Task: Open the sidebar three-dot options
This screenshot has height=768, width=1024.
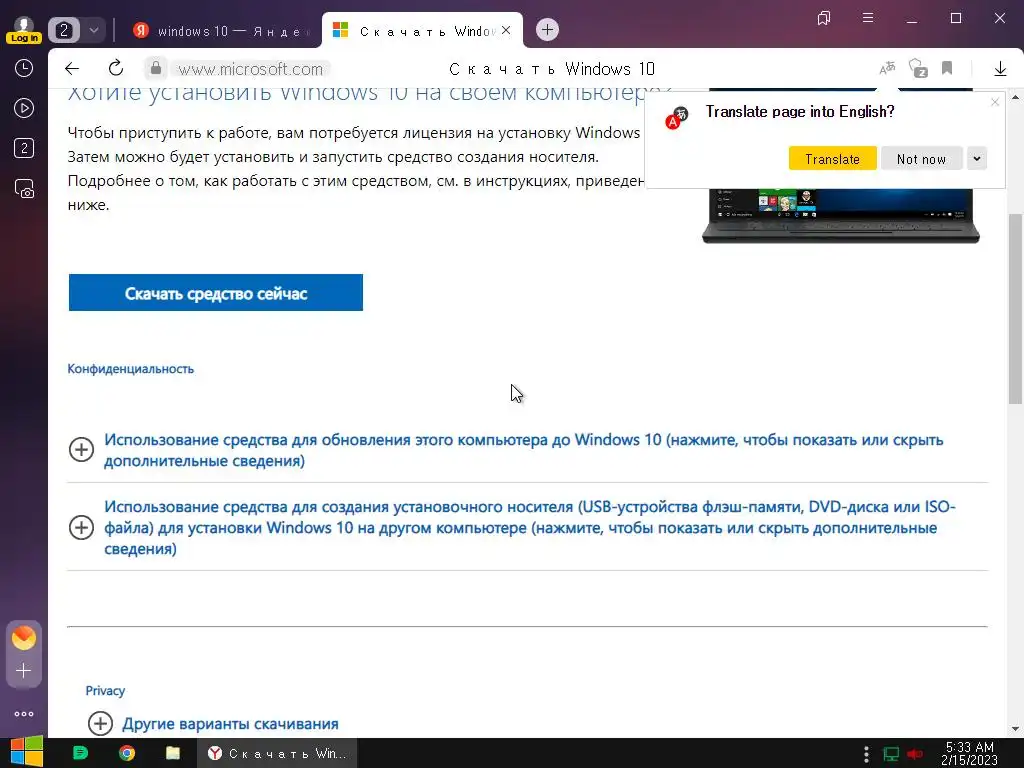Action: coord(24,714)
